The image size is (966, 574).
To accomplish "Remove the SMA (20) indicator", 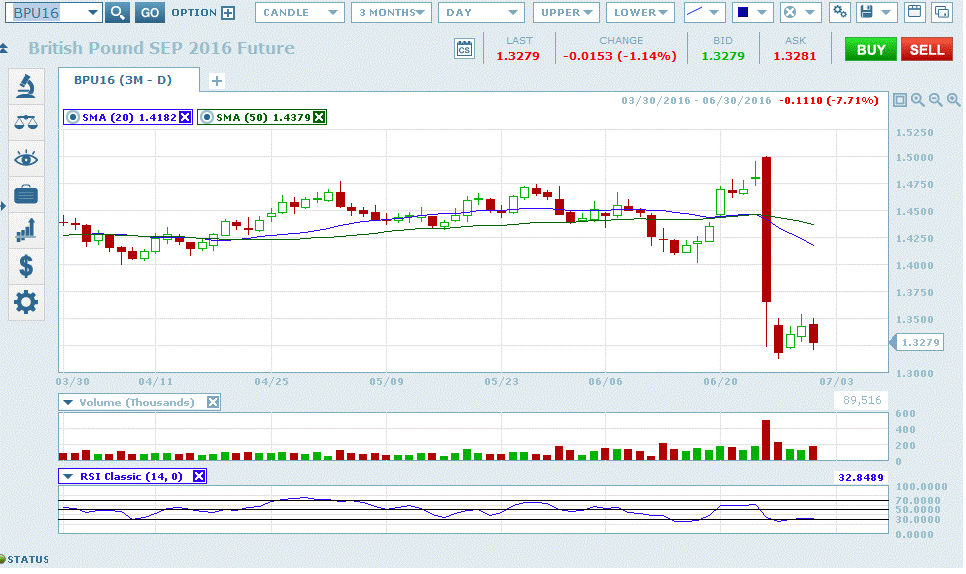I will pos(185,117).
